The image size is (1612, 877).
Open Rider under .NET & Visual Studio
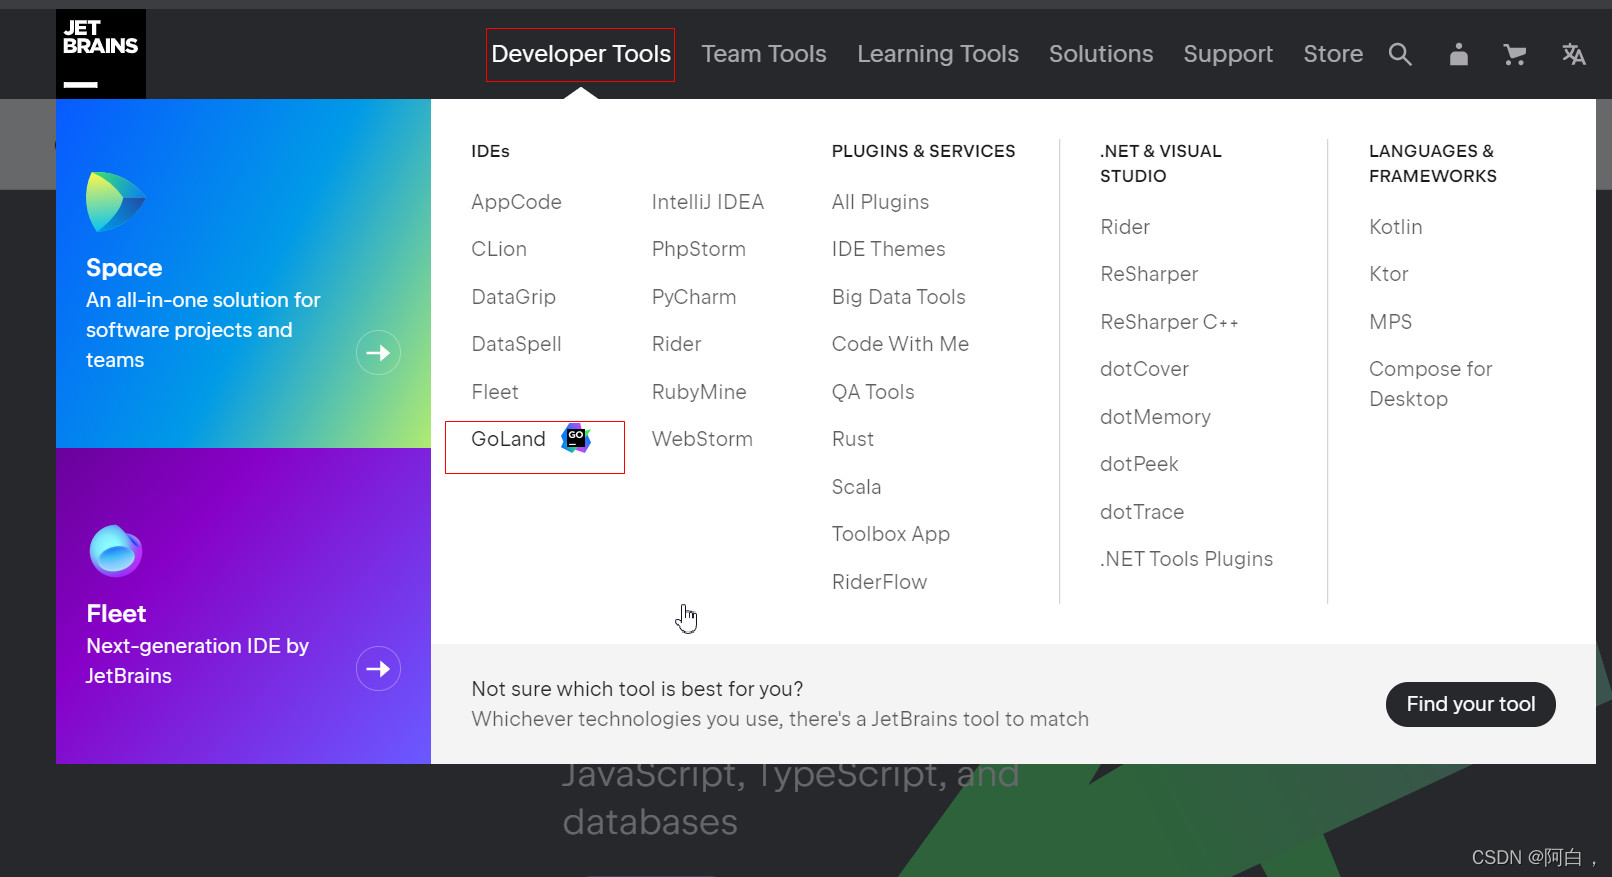(1125, 227)
